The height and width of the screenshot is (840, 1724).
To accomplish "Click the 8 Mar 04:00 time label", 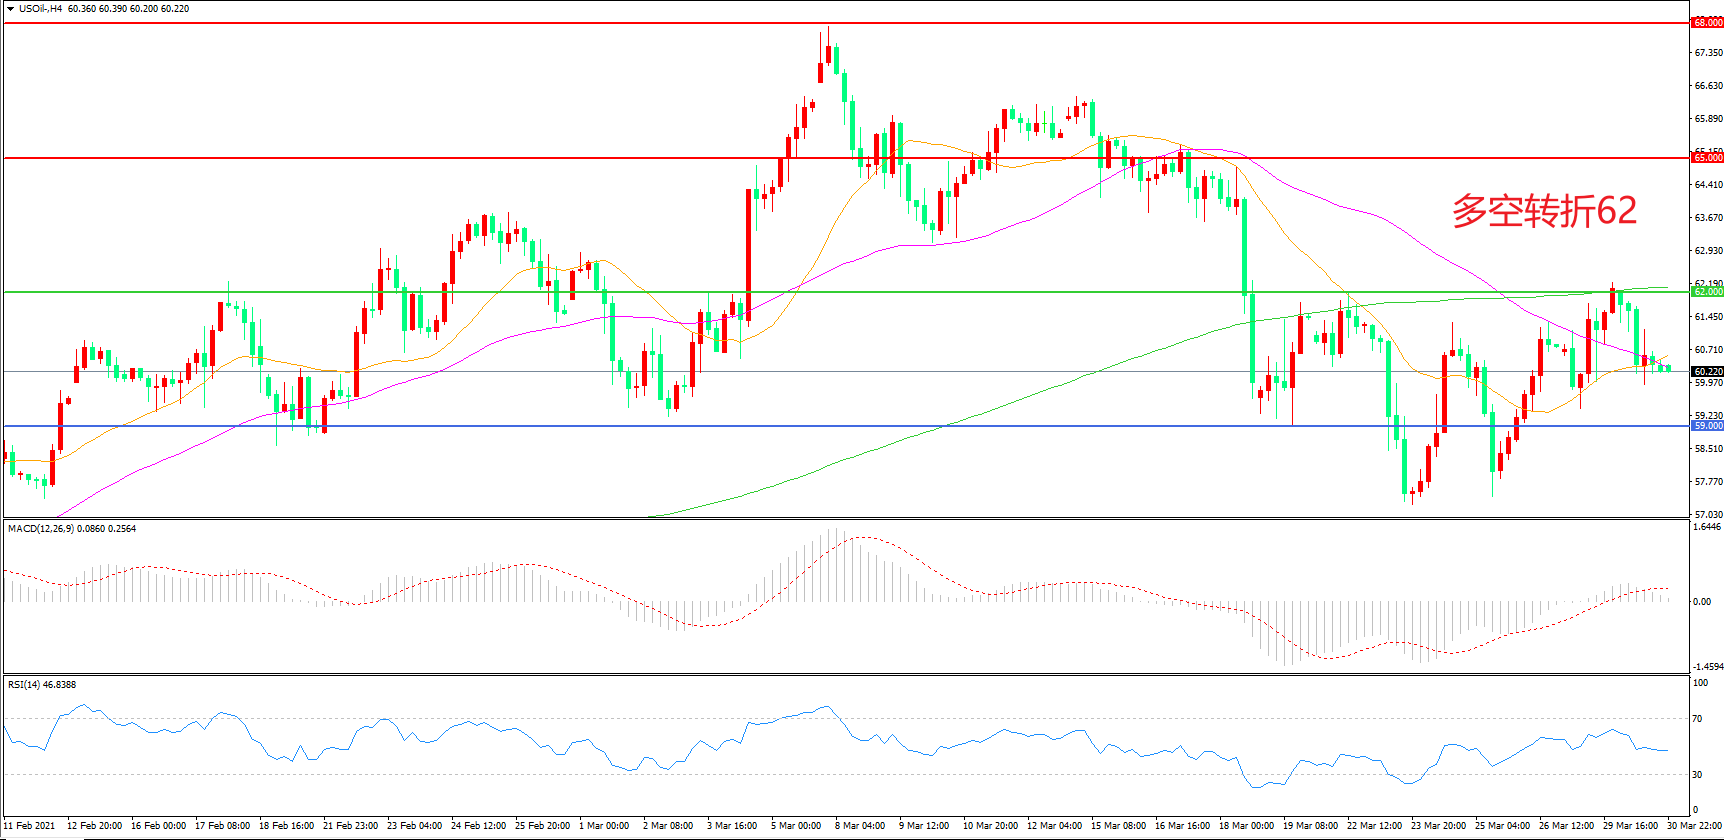I will (x=860, y=826).
